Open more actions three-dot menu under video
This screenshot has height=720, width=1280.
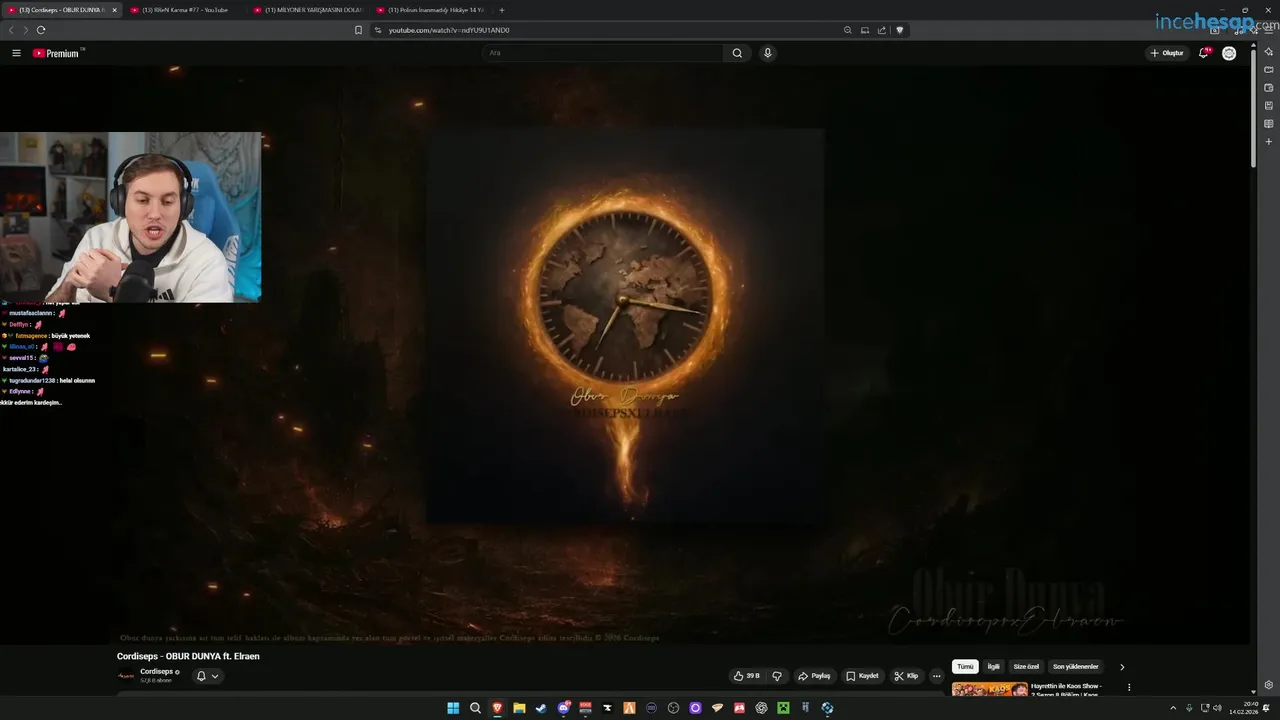[936, 676]
